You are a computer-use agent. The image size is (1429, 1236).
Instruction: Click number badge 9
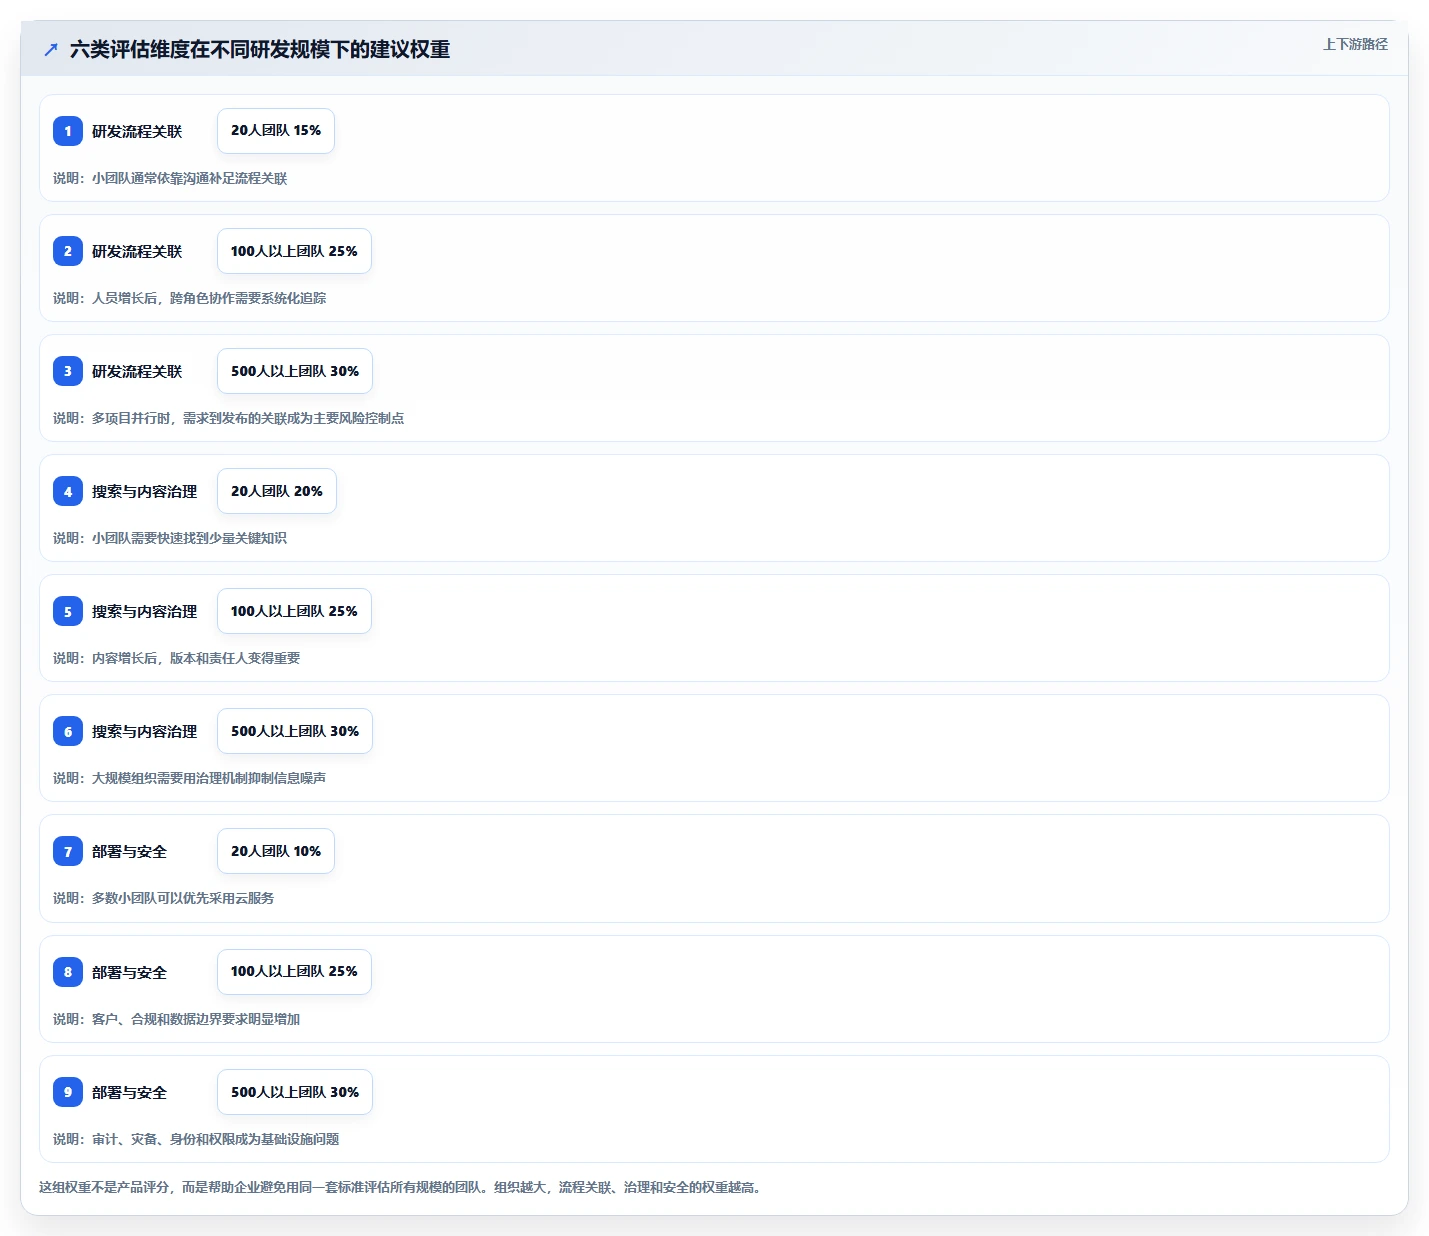pyautogui.click(x=68, y=1092)
